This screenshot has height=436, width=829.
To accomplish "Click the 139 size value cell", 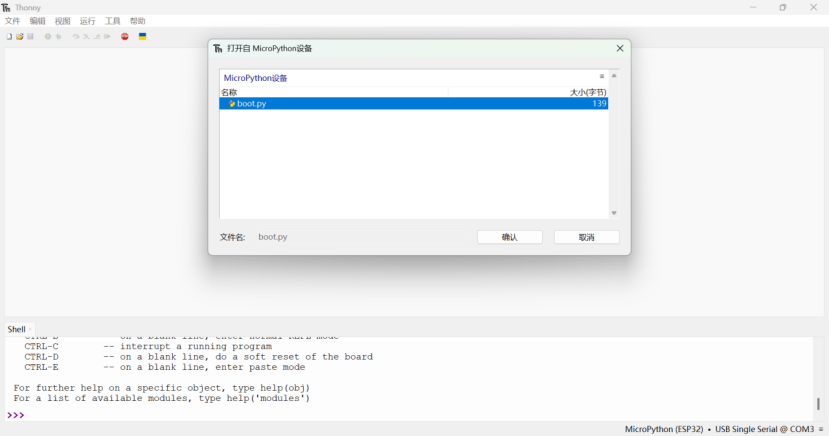I will point(599,104).
